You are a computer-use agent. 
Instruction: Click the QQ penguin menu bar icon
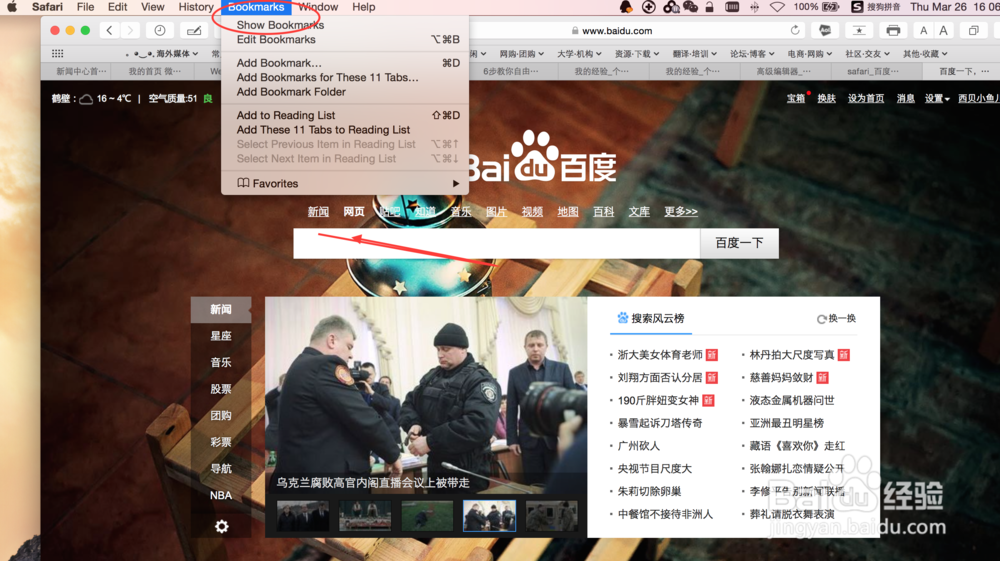pos(626,7)
